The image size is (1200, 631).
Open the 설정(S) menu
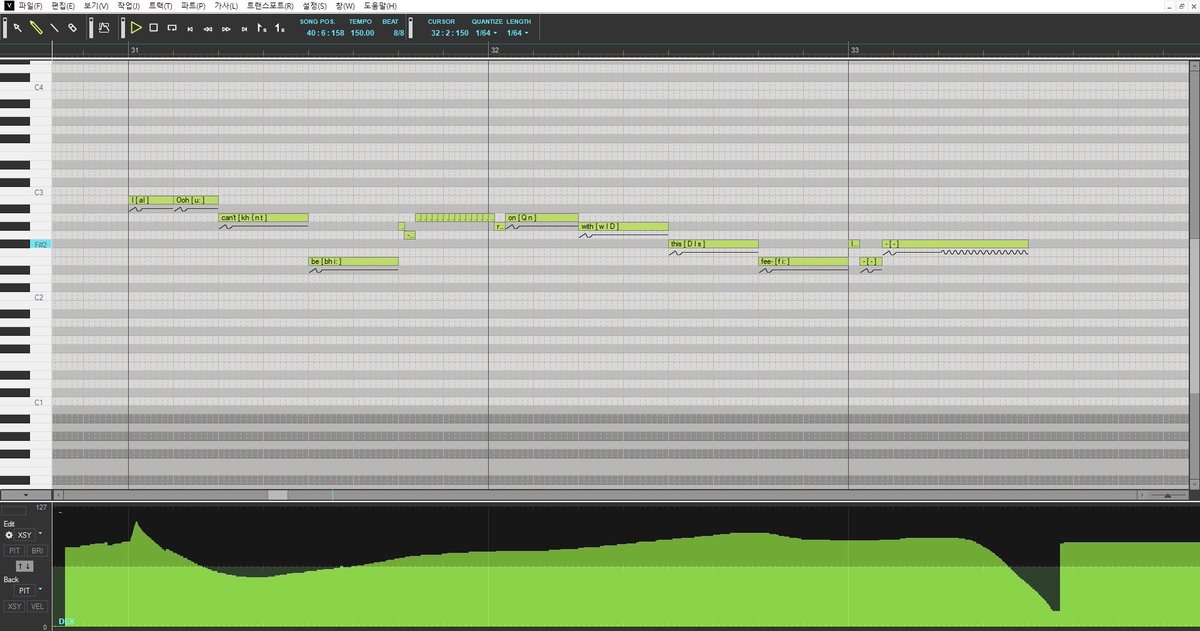point(315,6)
